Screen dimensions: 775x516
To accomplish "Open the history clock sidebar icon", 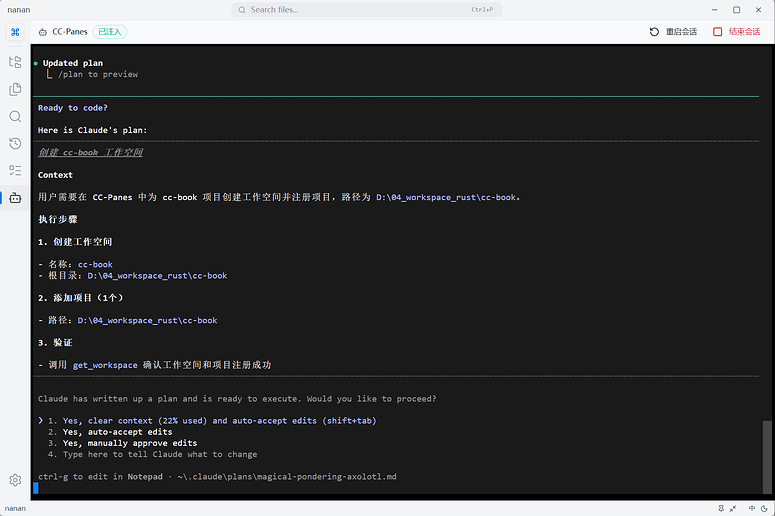I will coord(15,143).
